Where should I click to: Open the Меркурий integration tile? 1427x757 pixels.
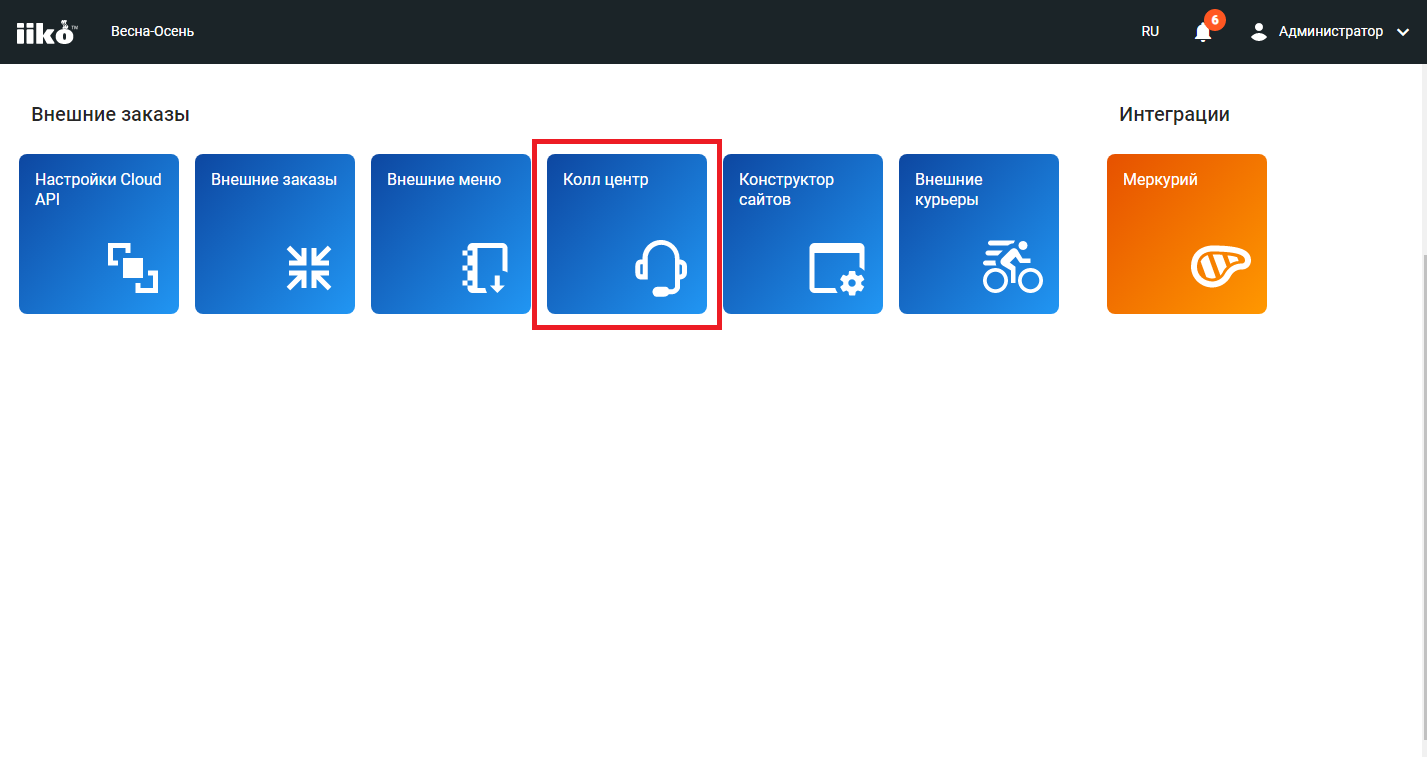coord(1187,234)
